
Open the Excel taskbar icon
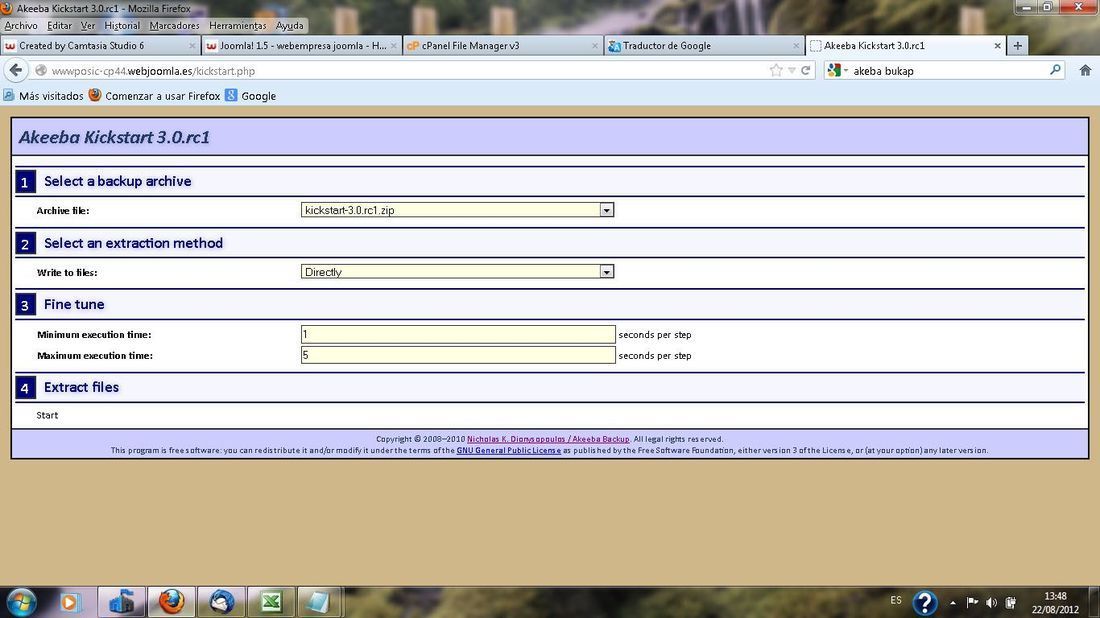pos(271,602)
